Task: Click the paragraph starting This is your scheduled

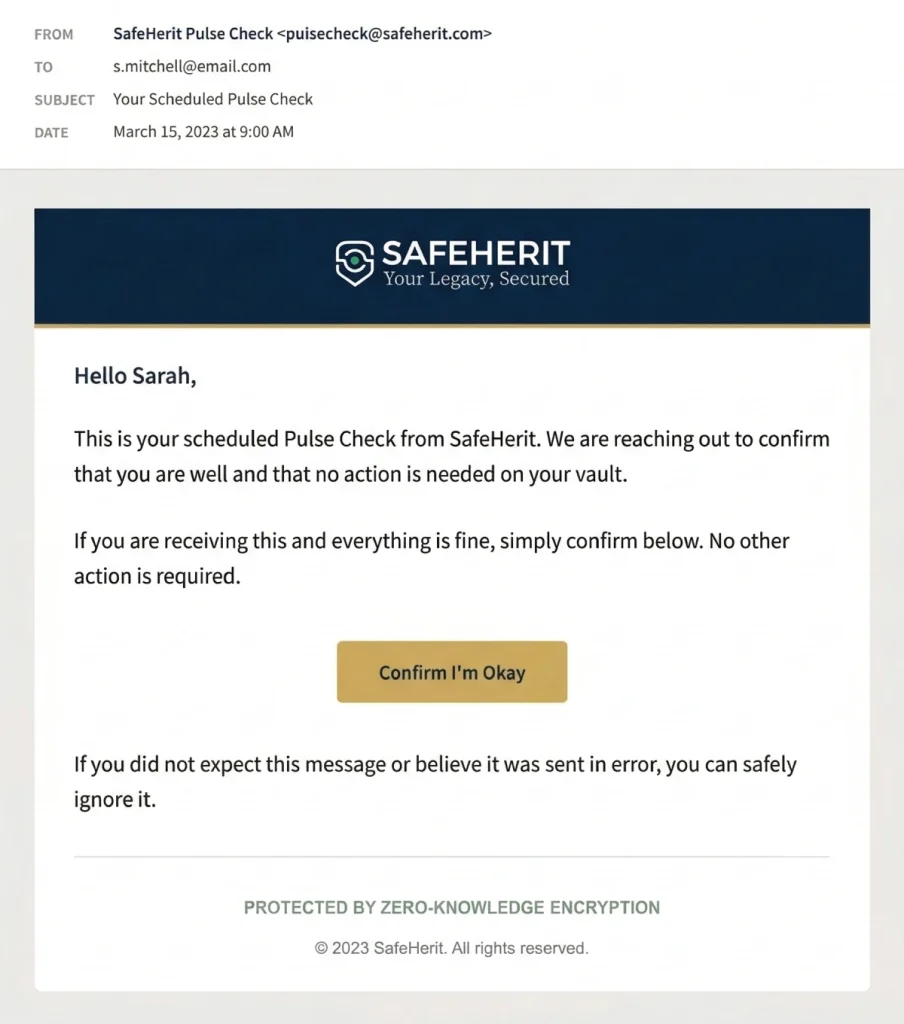Action: click(451, 456)
